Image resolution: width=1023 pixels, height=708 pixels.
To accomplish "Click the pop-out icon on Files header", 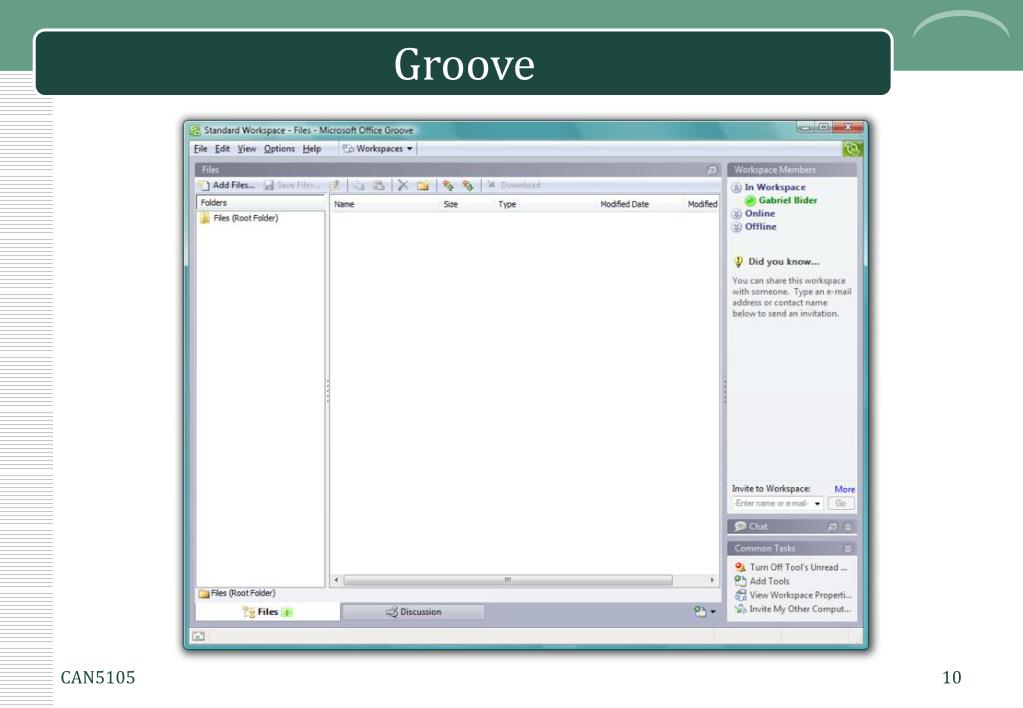I will [712, 170].
